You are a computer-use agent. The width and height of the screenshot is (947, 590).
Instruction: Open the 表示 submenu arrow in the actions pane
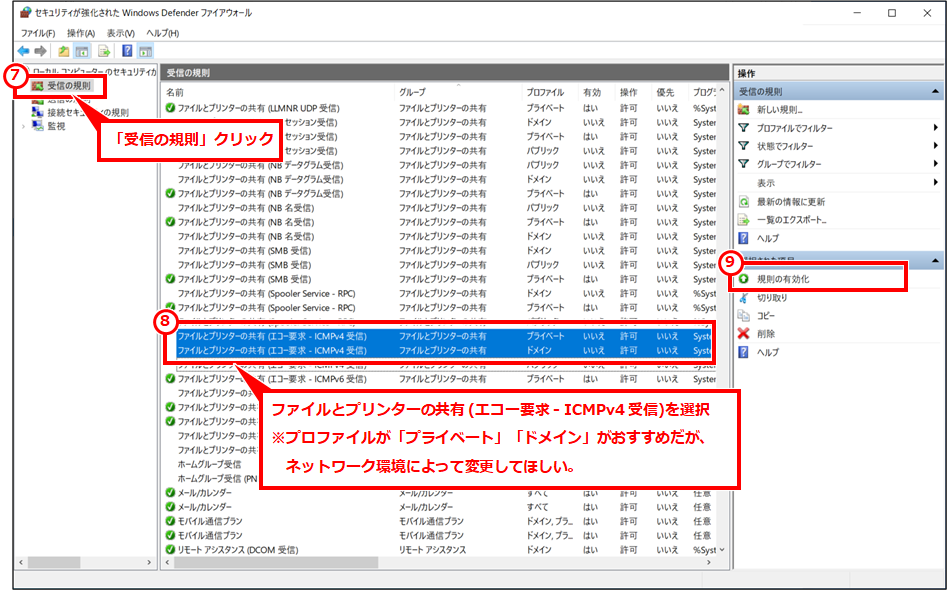click(936, 182)
